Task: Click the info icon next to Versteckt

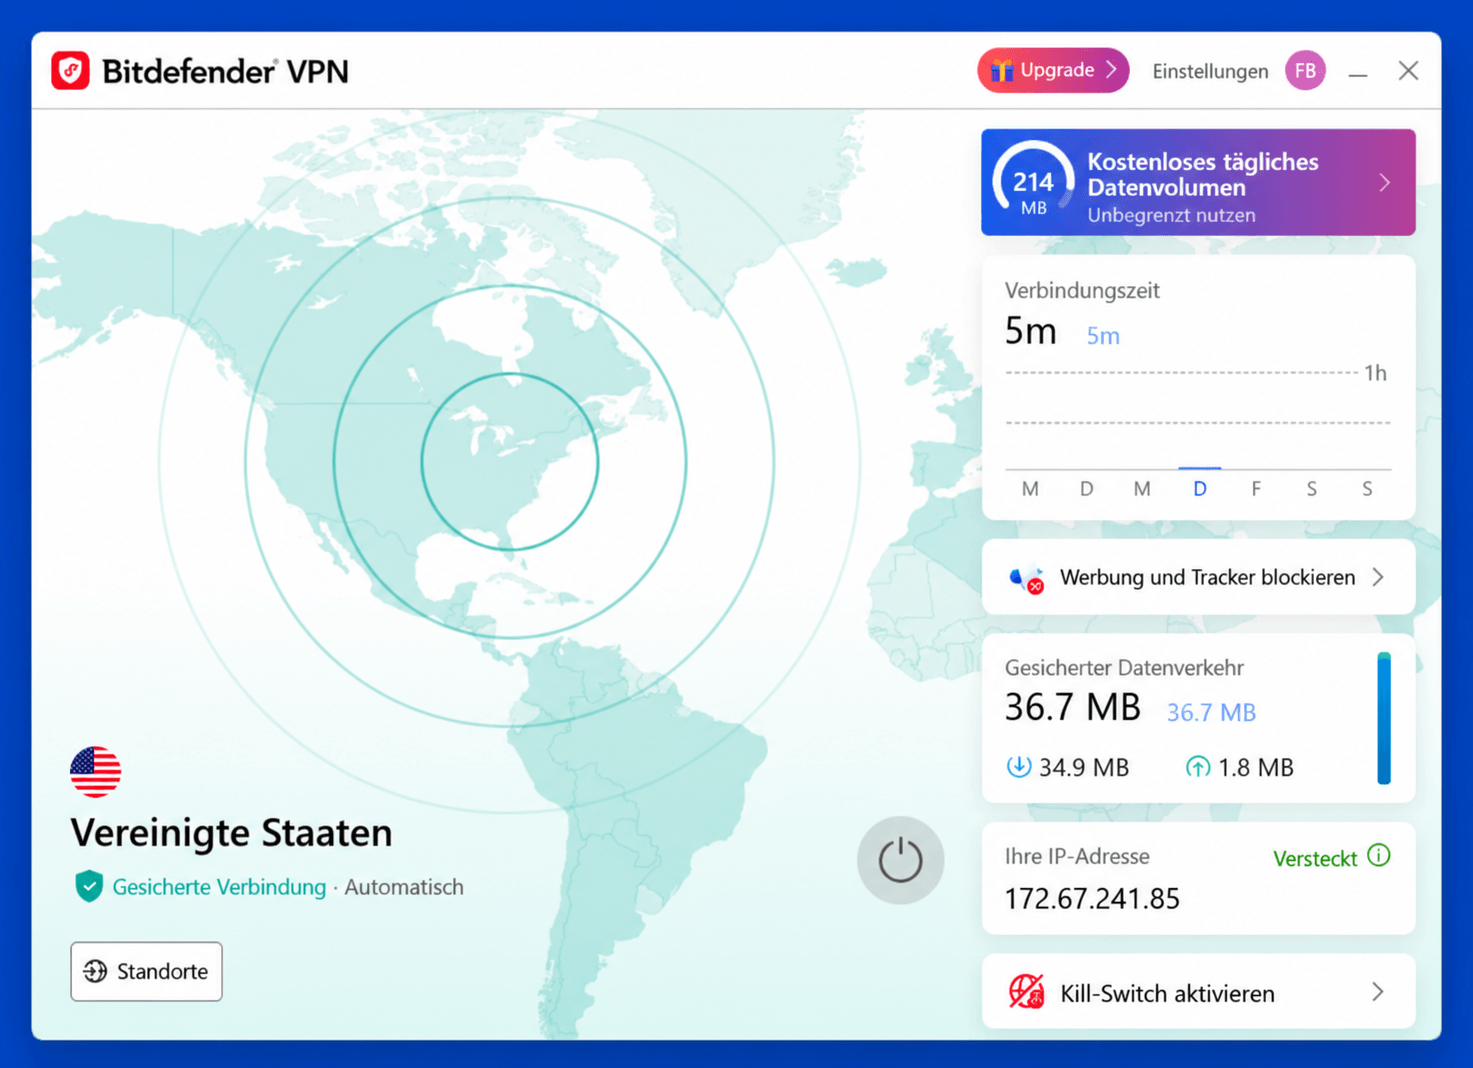Action: tap(1379, 856)
